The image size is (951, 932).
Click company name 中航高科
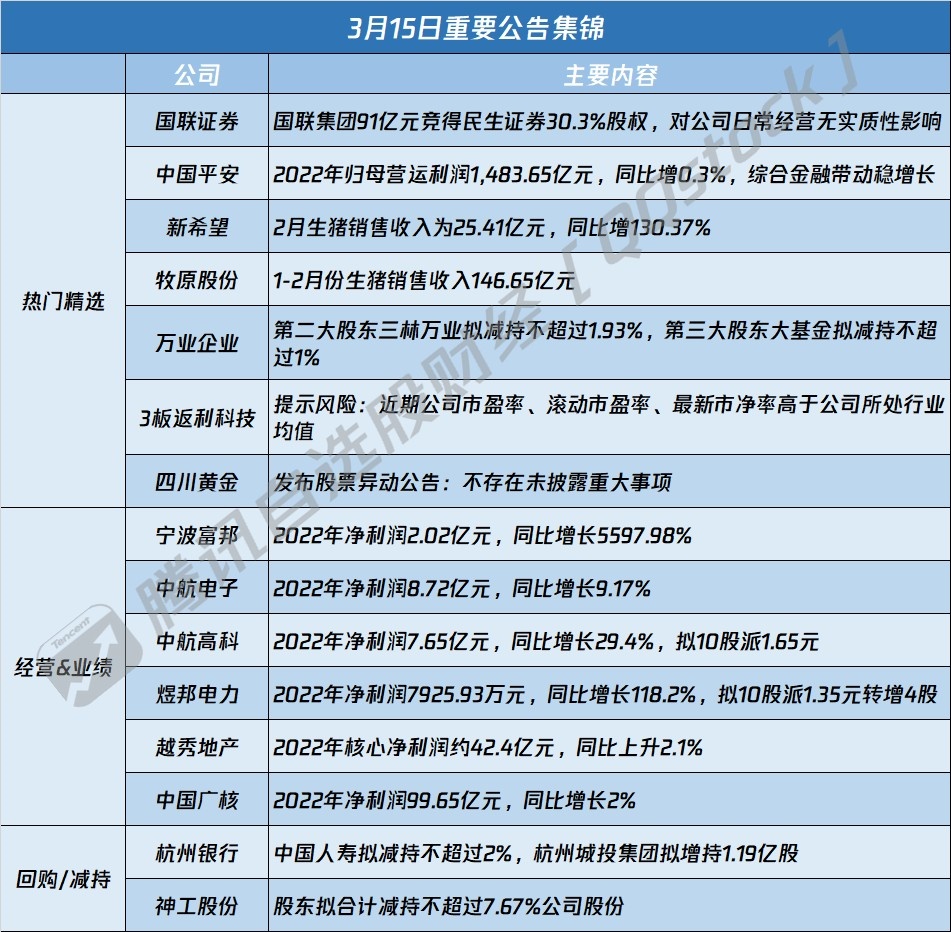197,641
